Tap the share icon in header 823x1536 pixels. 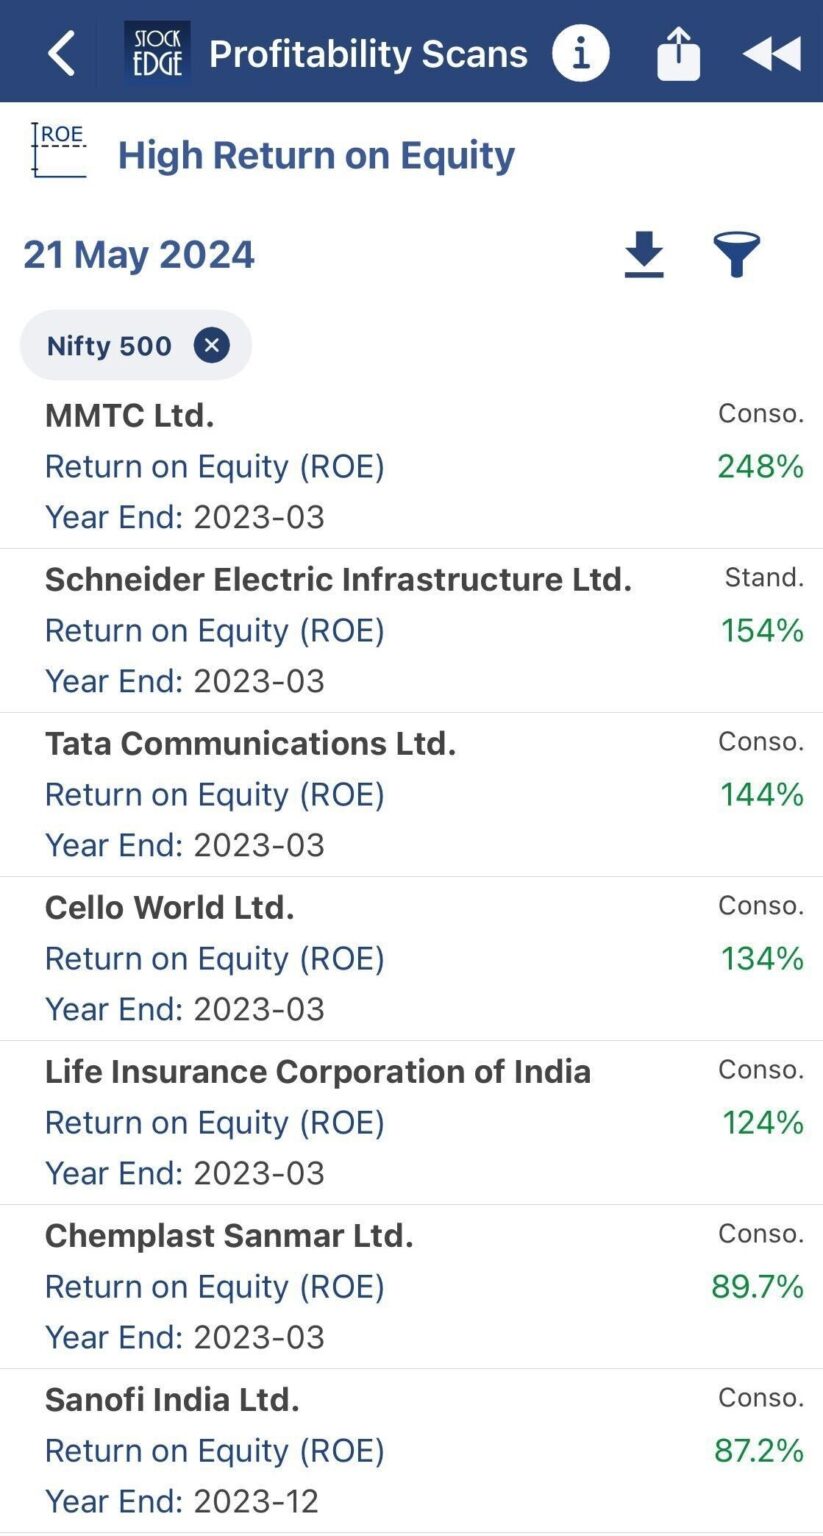click(x=678, y=53)
